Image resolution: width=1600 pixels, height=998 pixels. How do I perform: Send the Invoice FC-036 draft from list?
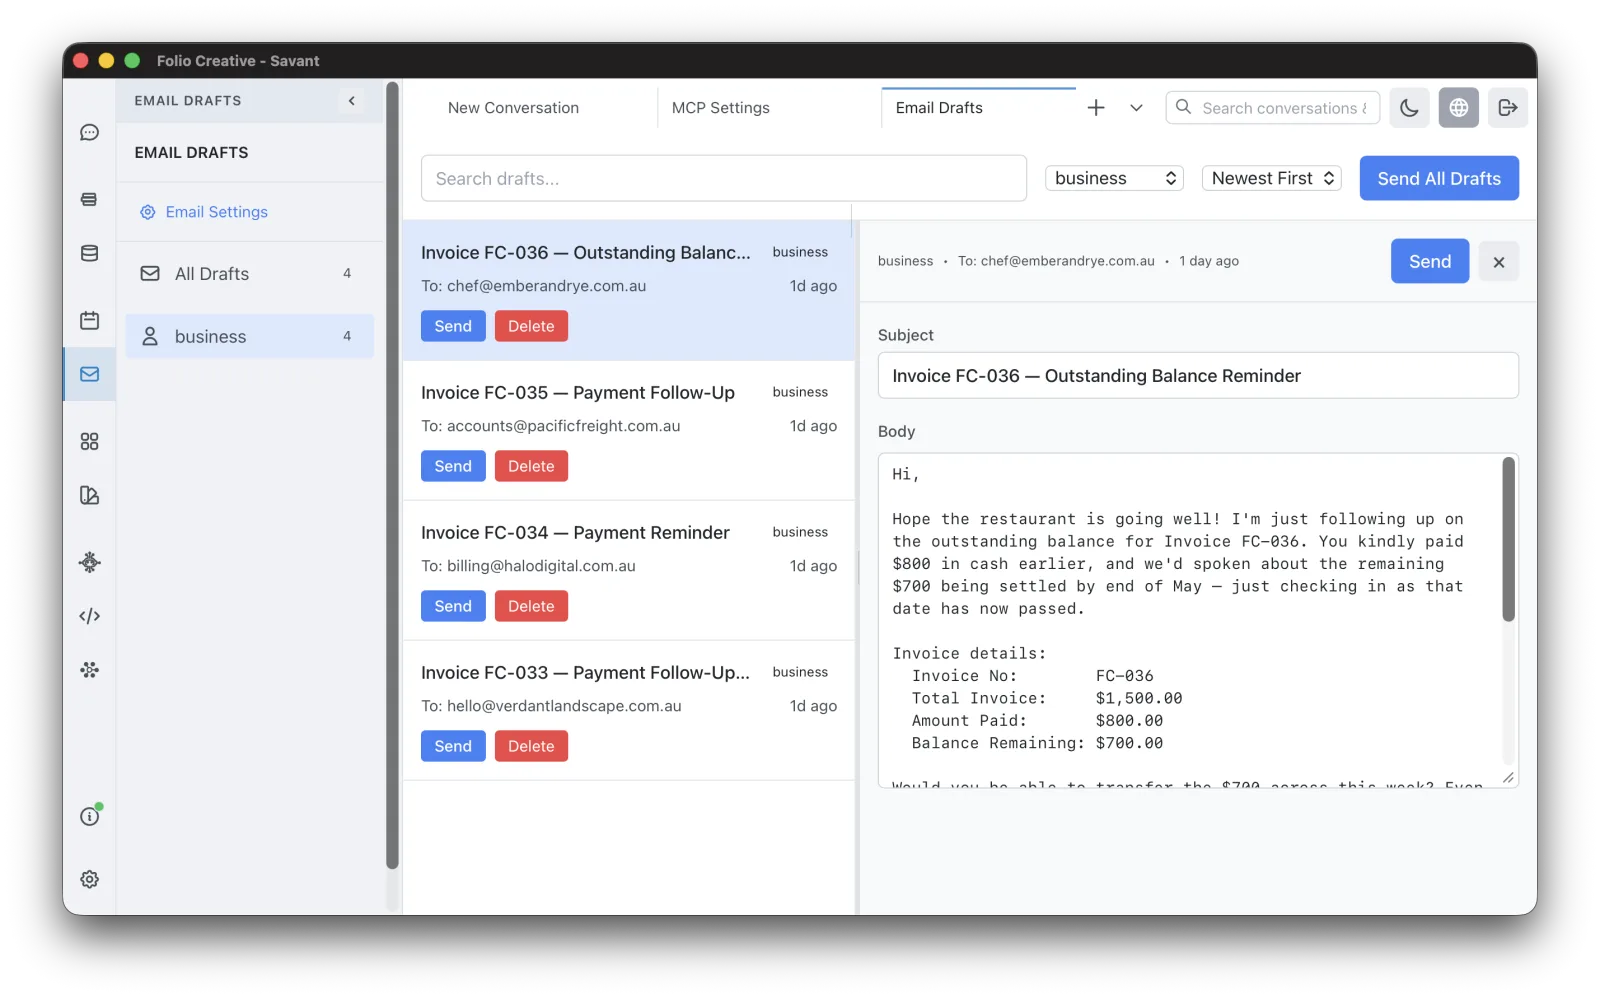tap(453, 326)
